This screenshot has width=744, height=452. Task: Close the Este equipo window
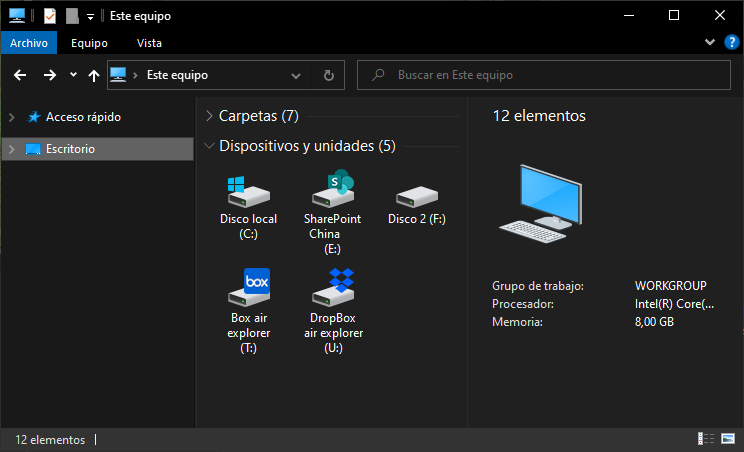point(719,16)
